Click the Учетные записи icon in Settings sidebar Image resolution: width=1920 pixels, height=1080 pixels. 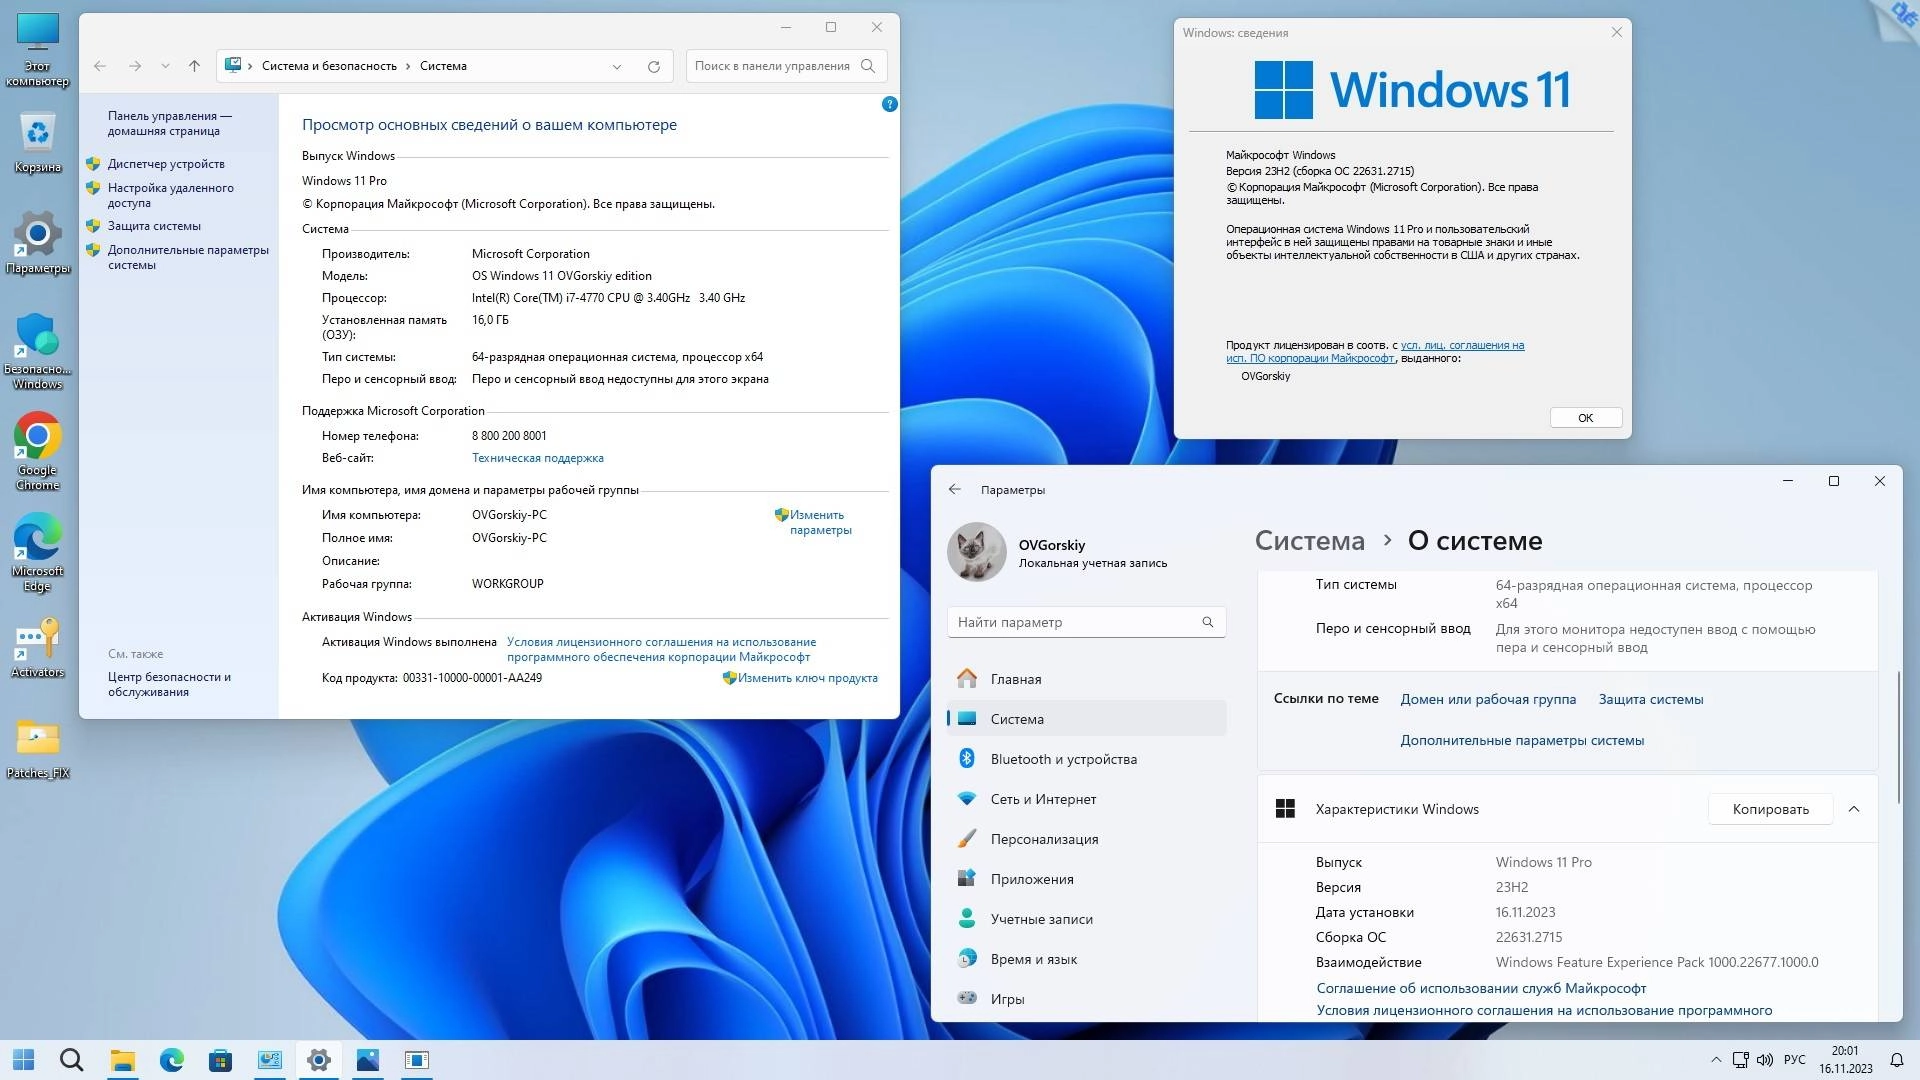(x=966, y=919)
